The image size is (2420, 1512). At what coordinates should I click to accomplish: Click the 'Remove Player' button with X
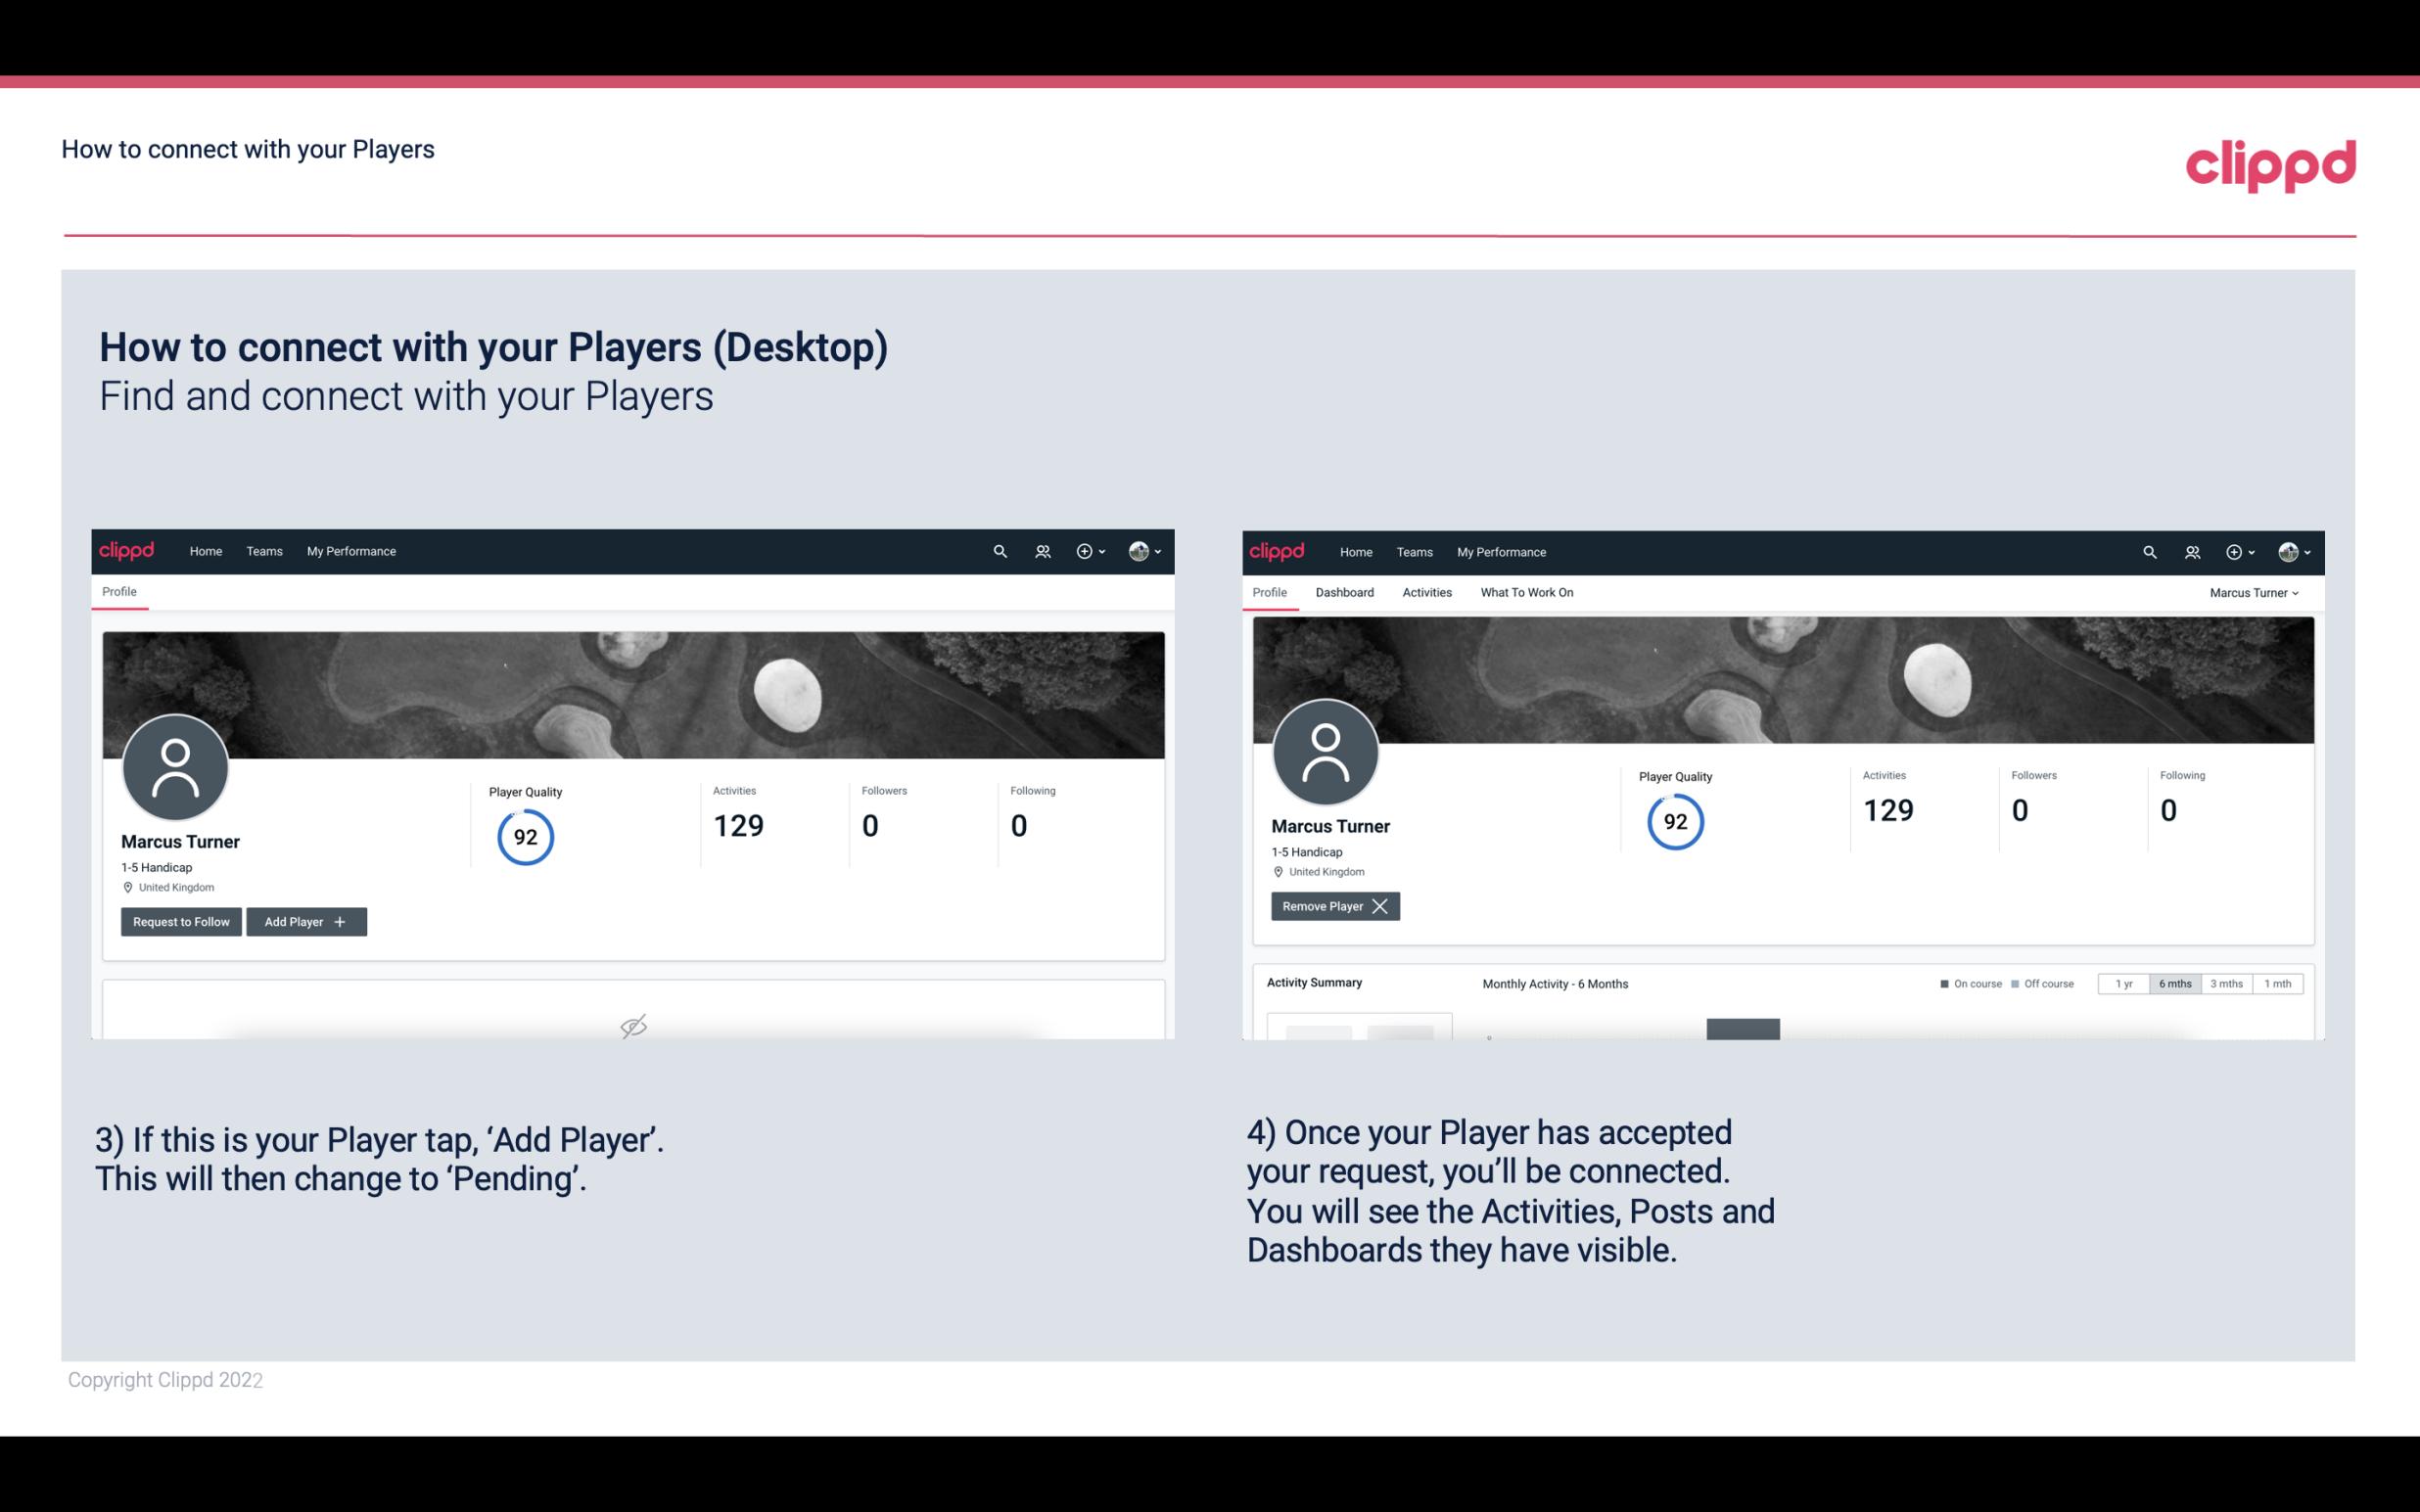[x=1332, y=906]
